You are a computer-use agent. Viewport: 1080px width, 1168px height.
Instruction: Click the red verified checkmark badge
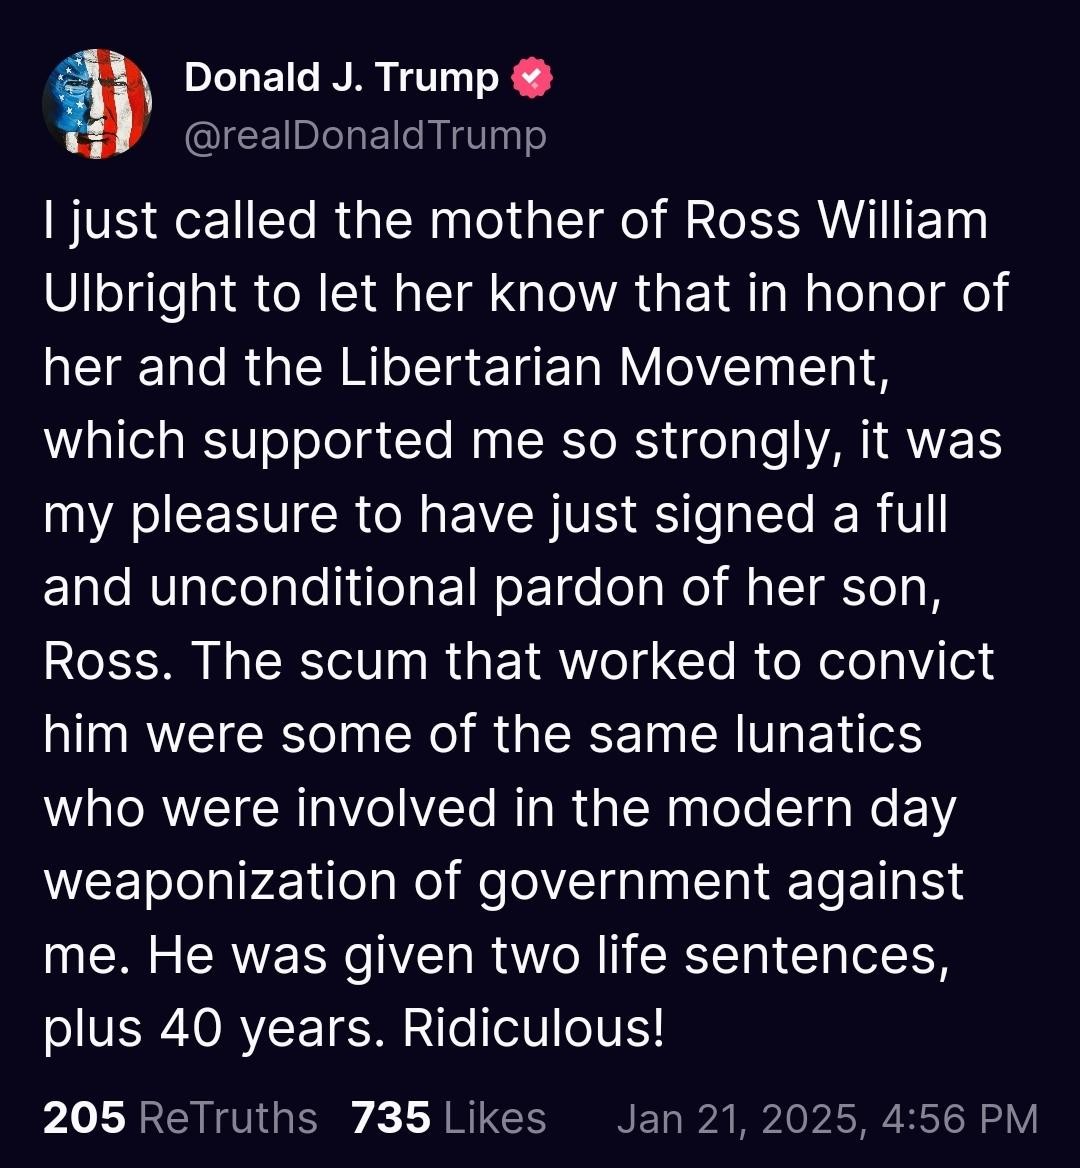(532, 78)
